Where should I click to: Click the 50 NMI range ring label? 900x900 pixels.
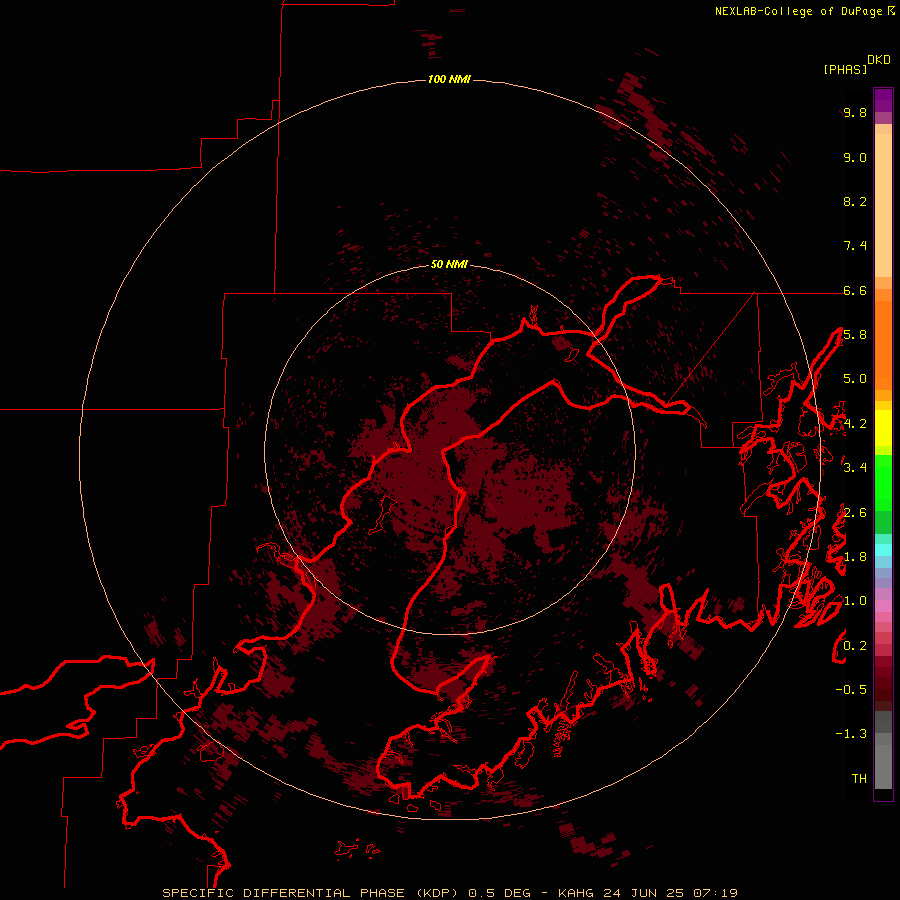pyautogui.click(x=449, y=264)
